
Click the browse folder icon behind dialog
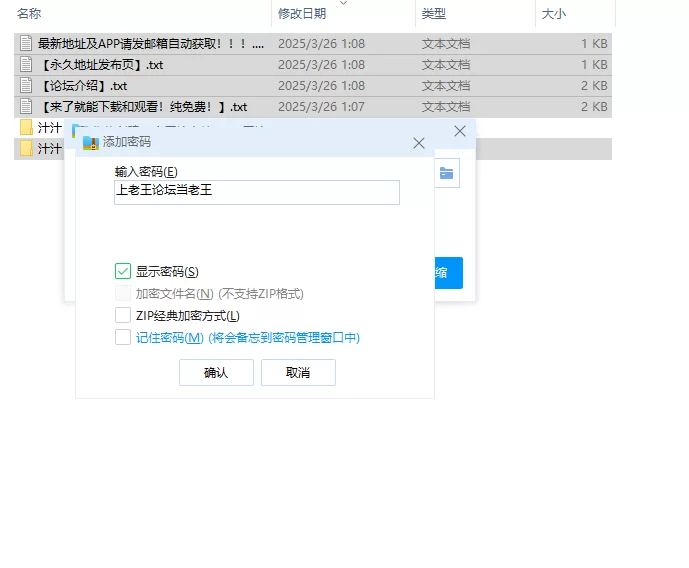(446, 173)
